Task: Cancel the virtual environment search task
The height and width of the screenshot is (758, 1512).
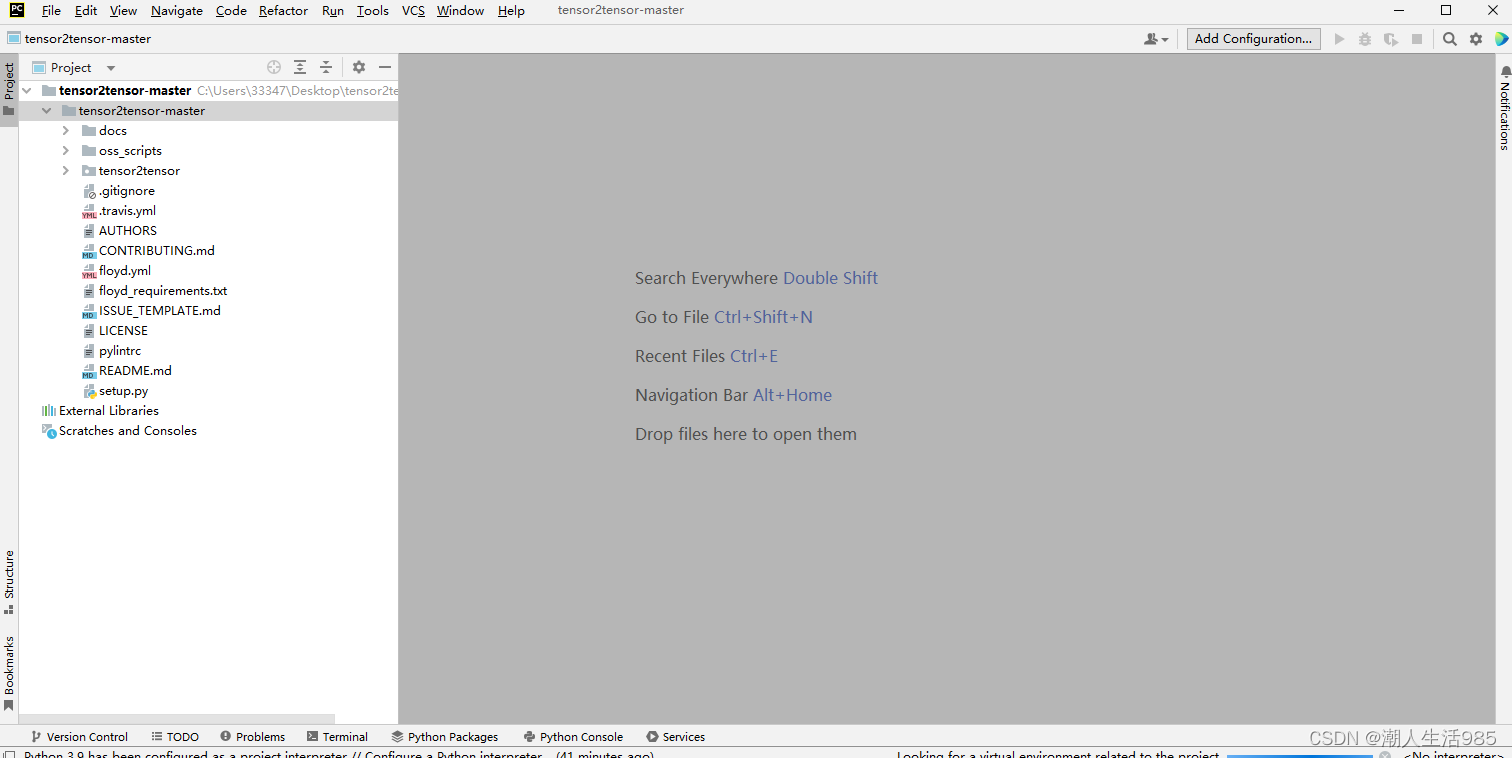Action: pos(1385,755)
